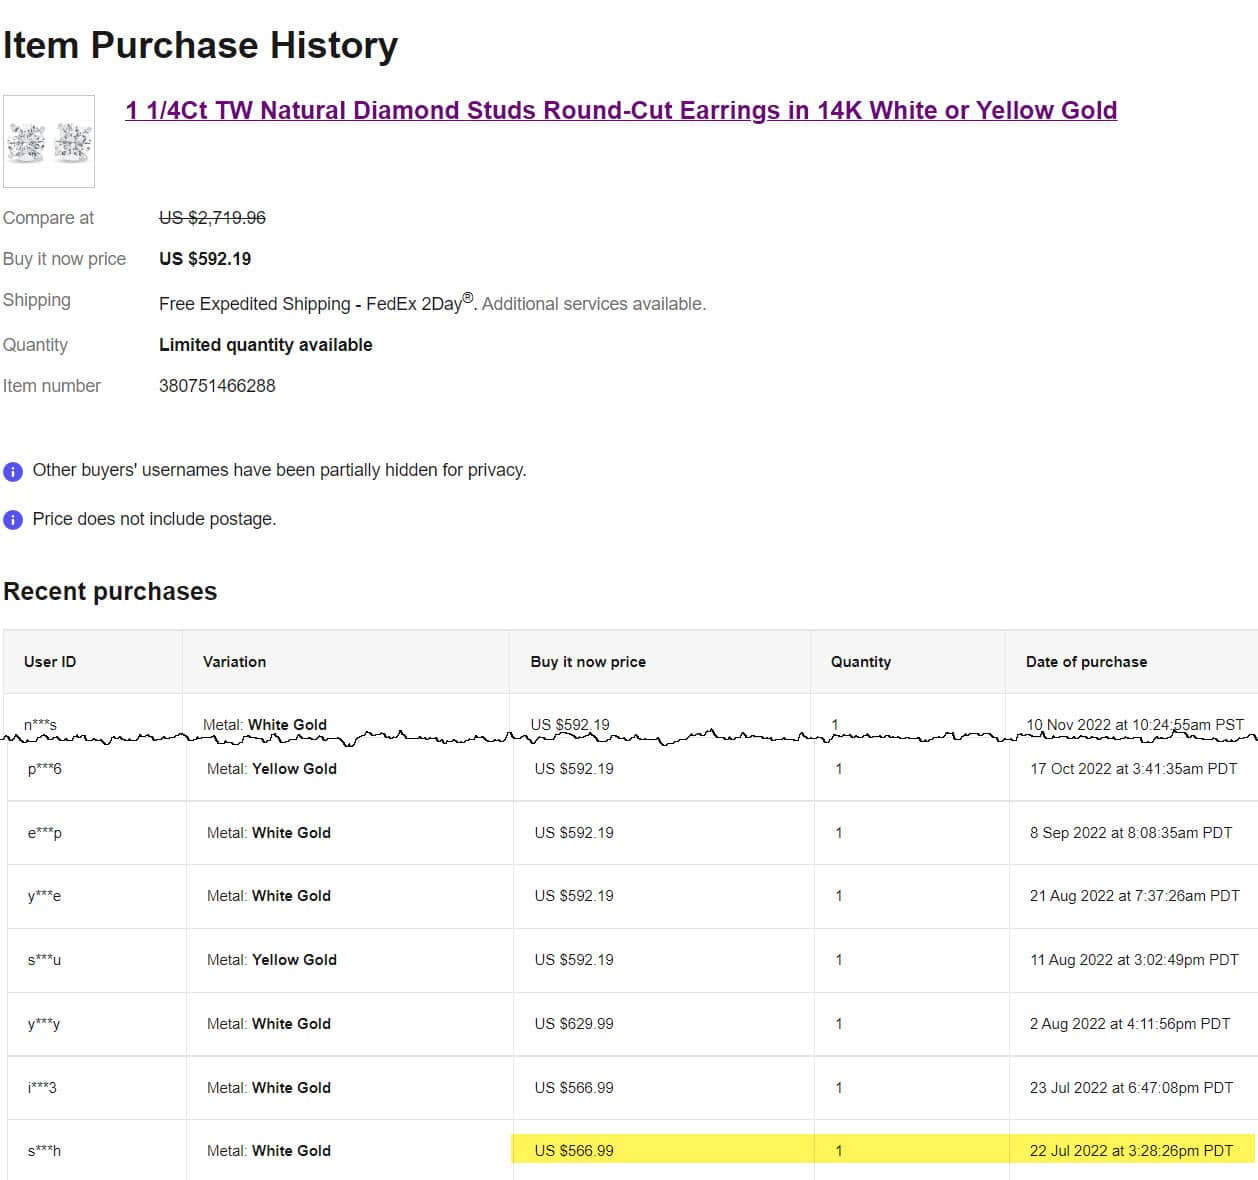Click the bold US $592.19 buy-it-now price
Image resolution: width=1258 pixels, height=1180 pixels.
[205, 259]
